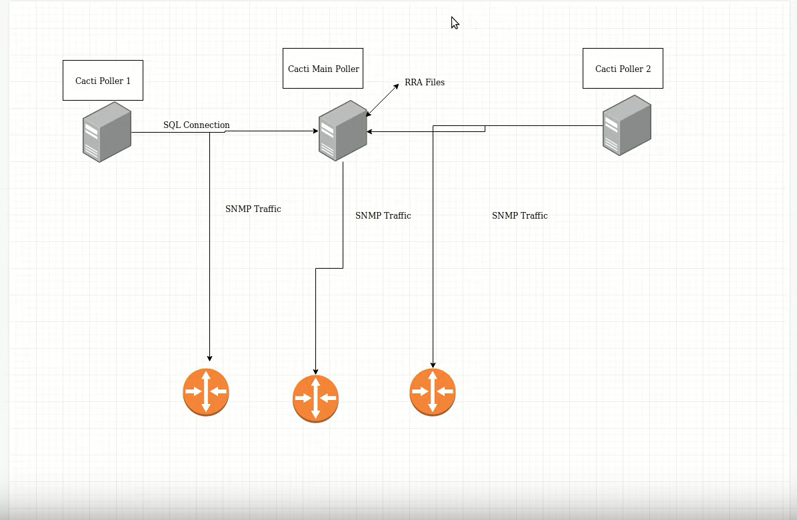Click the middle orange router icon
The image size is (797, 520).
tap(315, 398)
